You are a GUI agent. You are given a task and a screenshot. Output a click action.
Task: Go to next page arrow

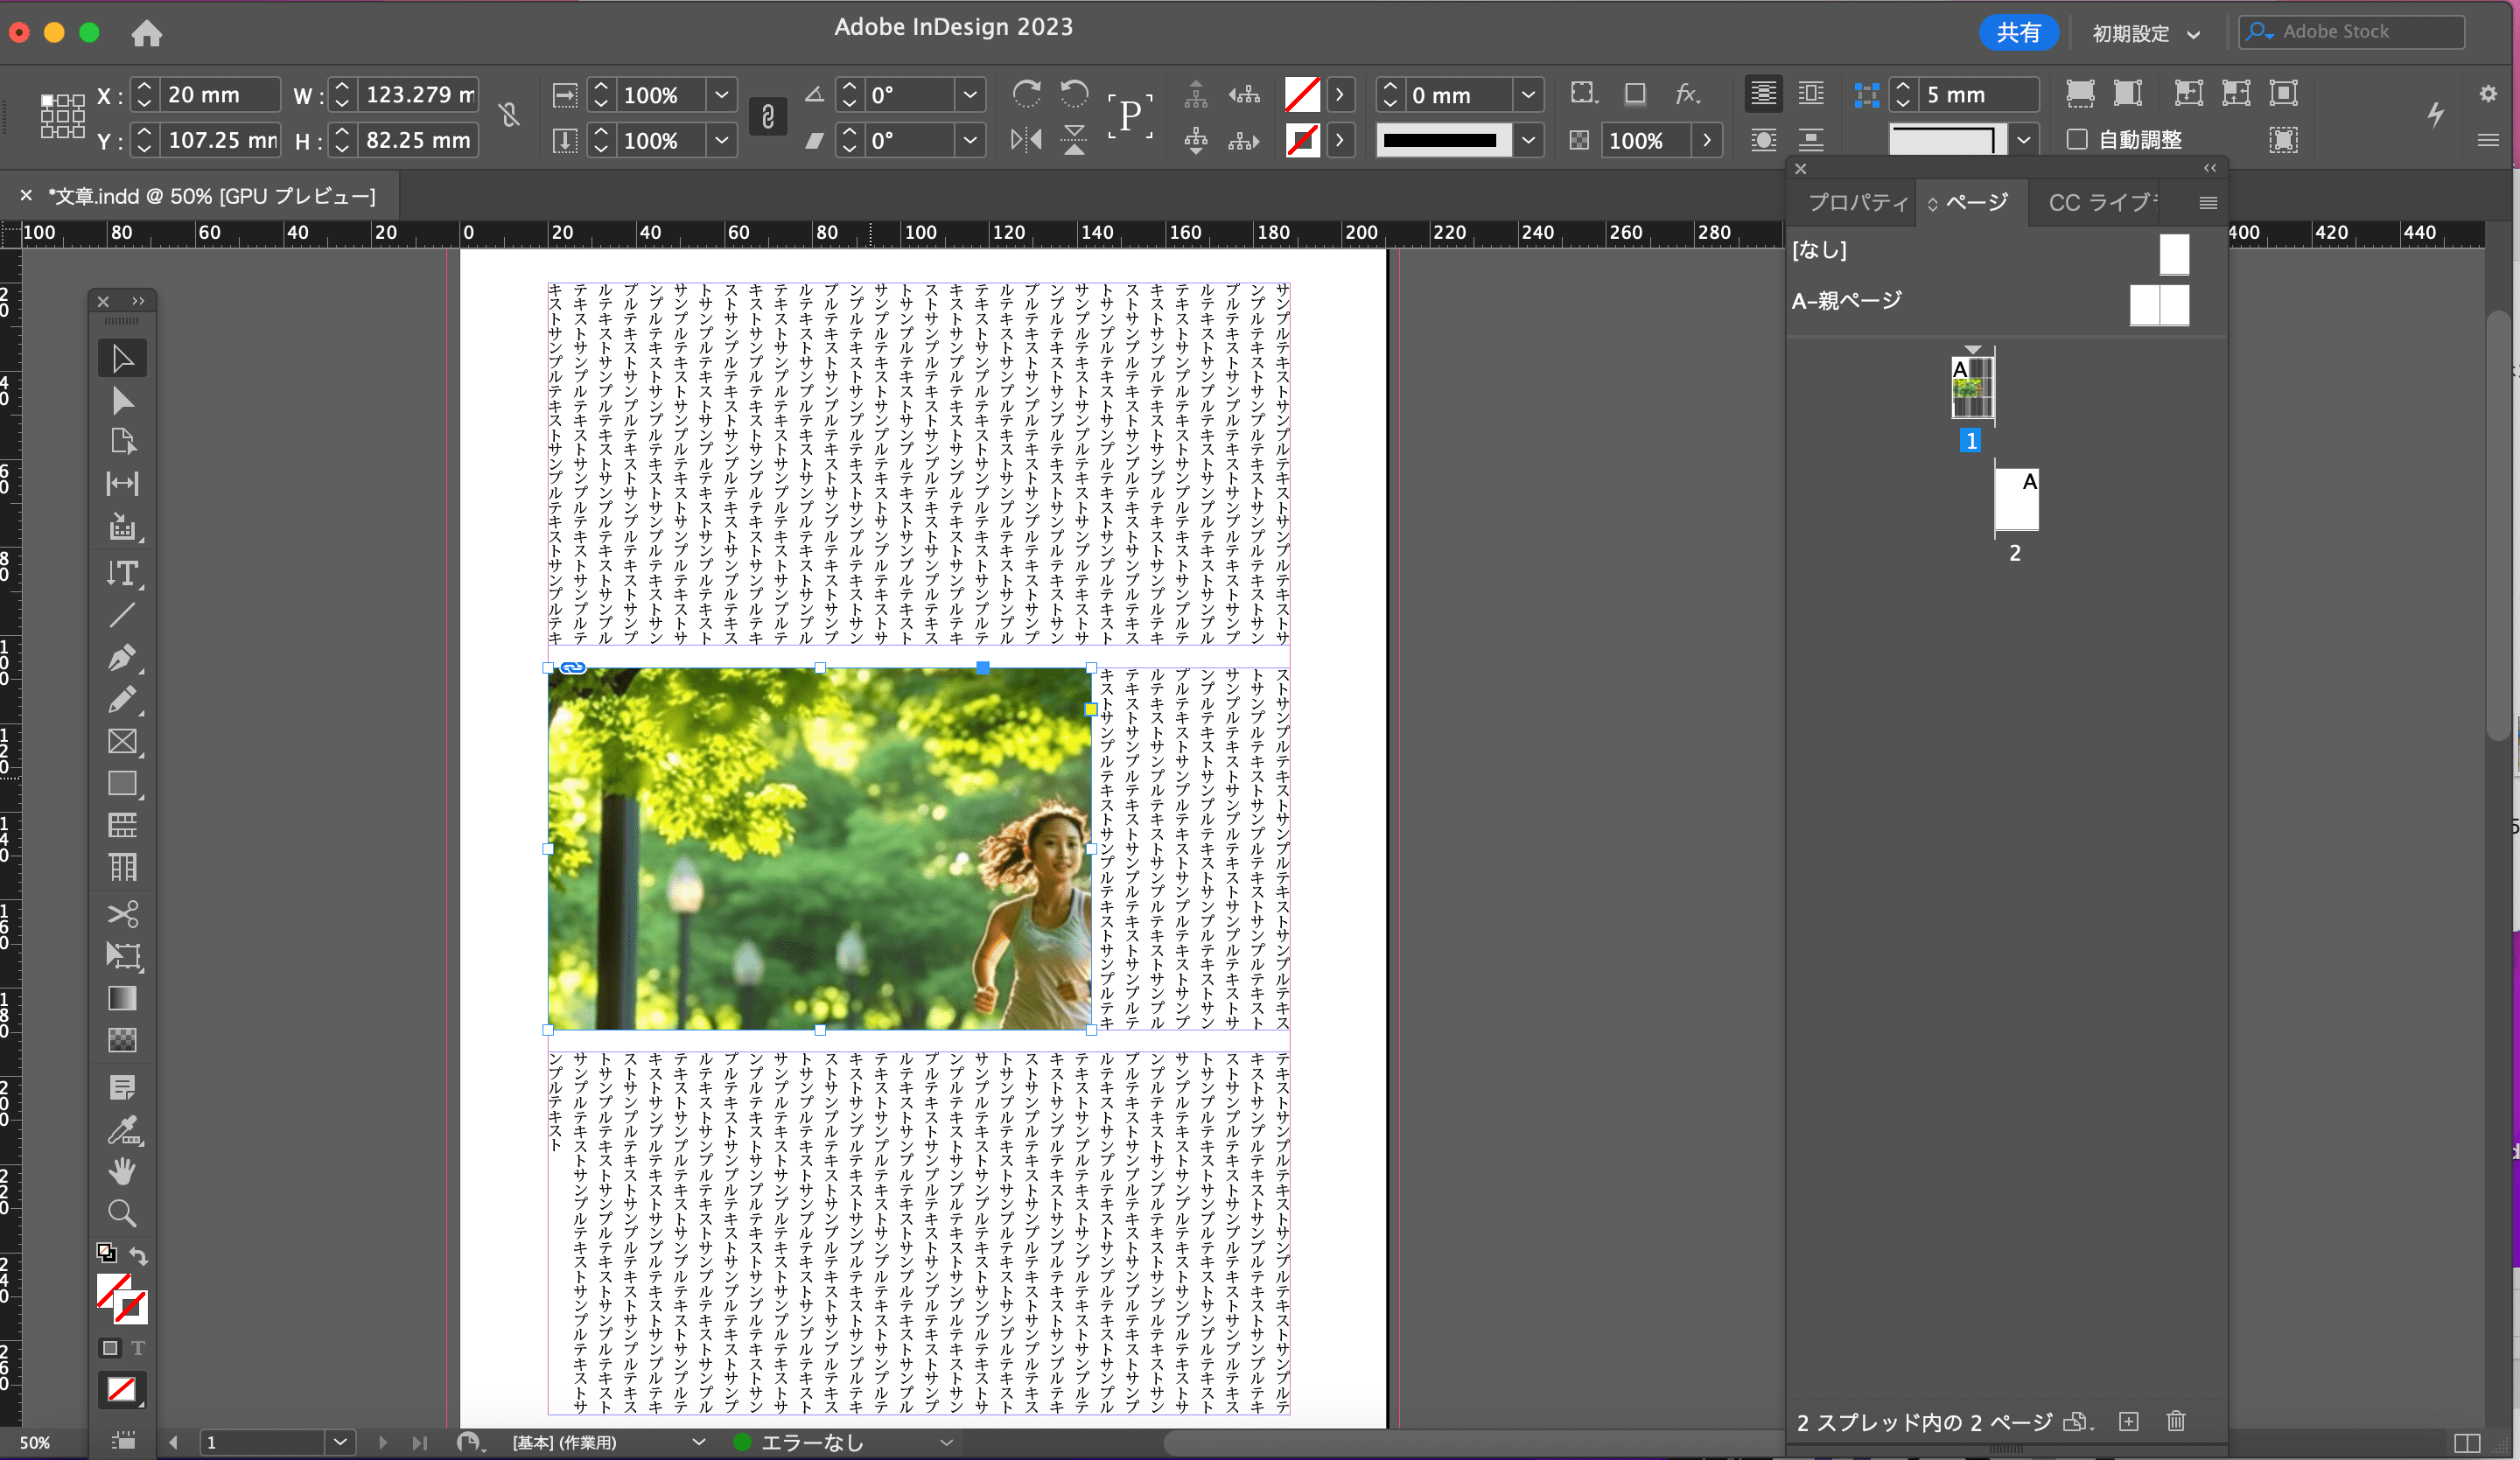pyautogui.click(x=382, y=1442)
